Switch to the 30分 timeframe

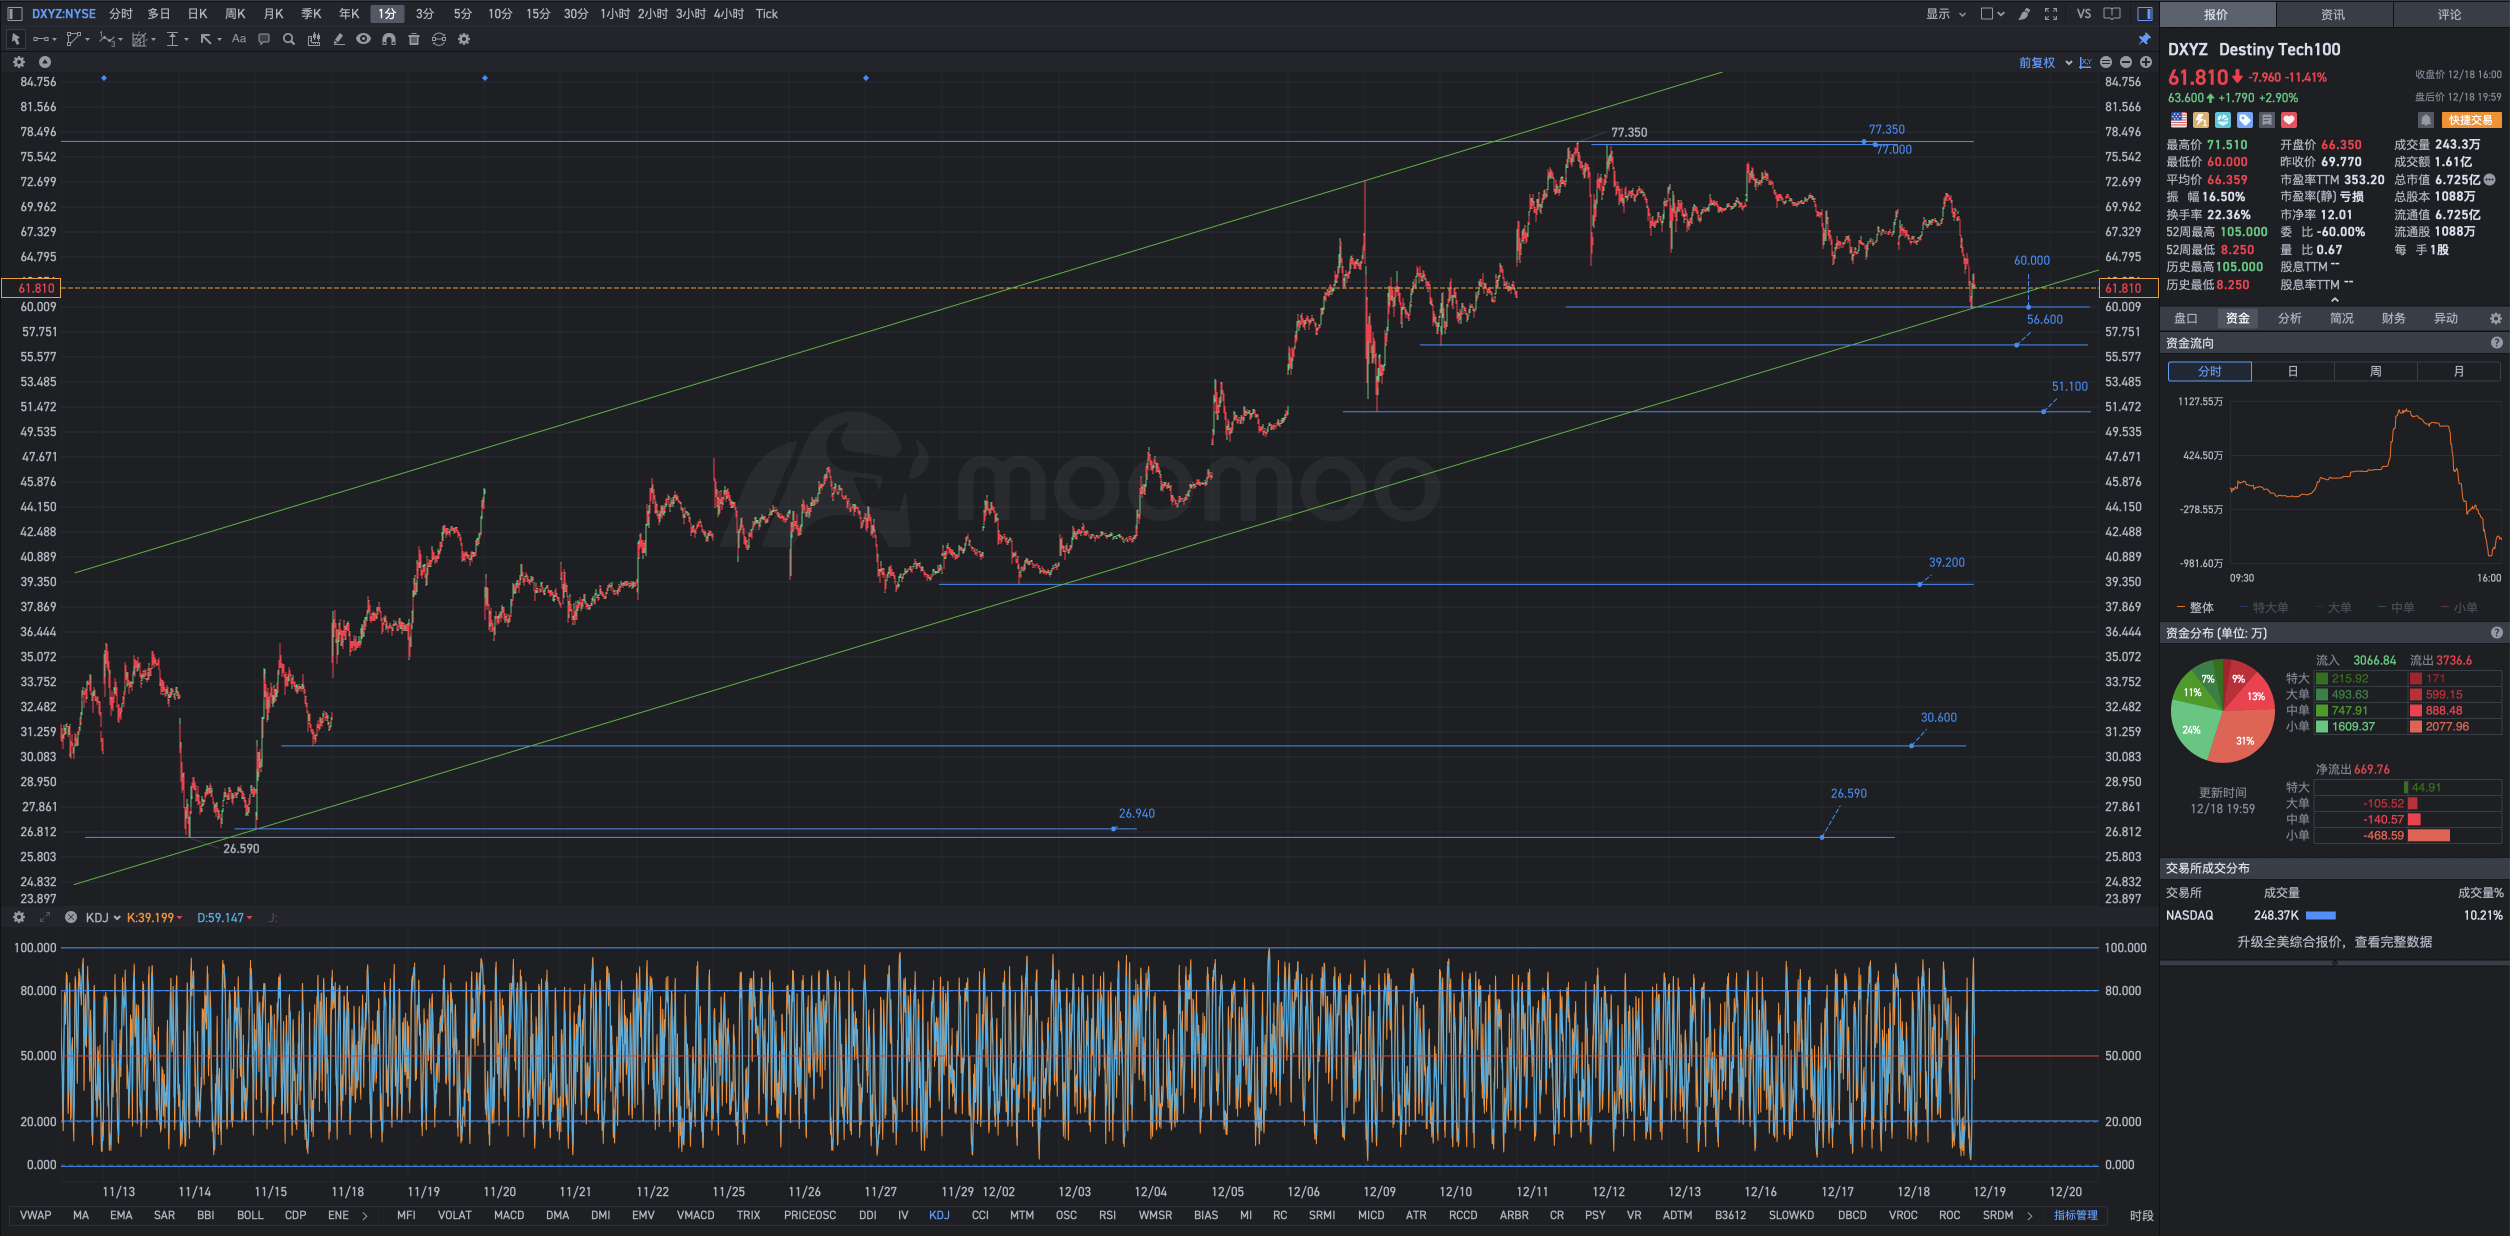tap(575, 14)
